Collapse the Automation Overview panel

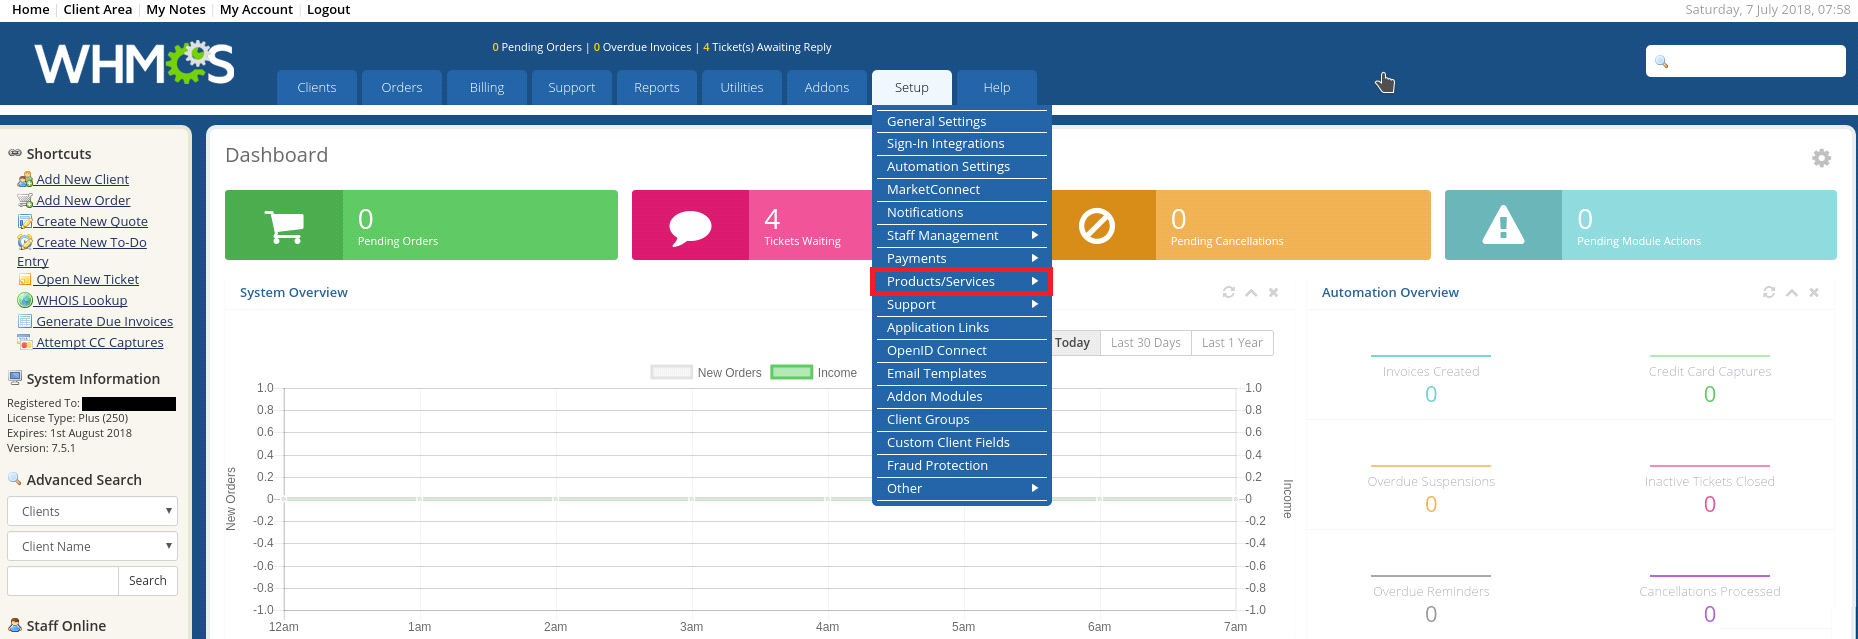(x=1792, y=292)
